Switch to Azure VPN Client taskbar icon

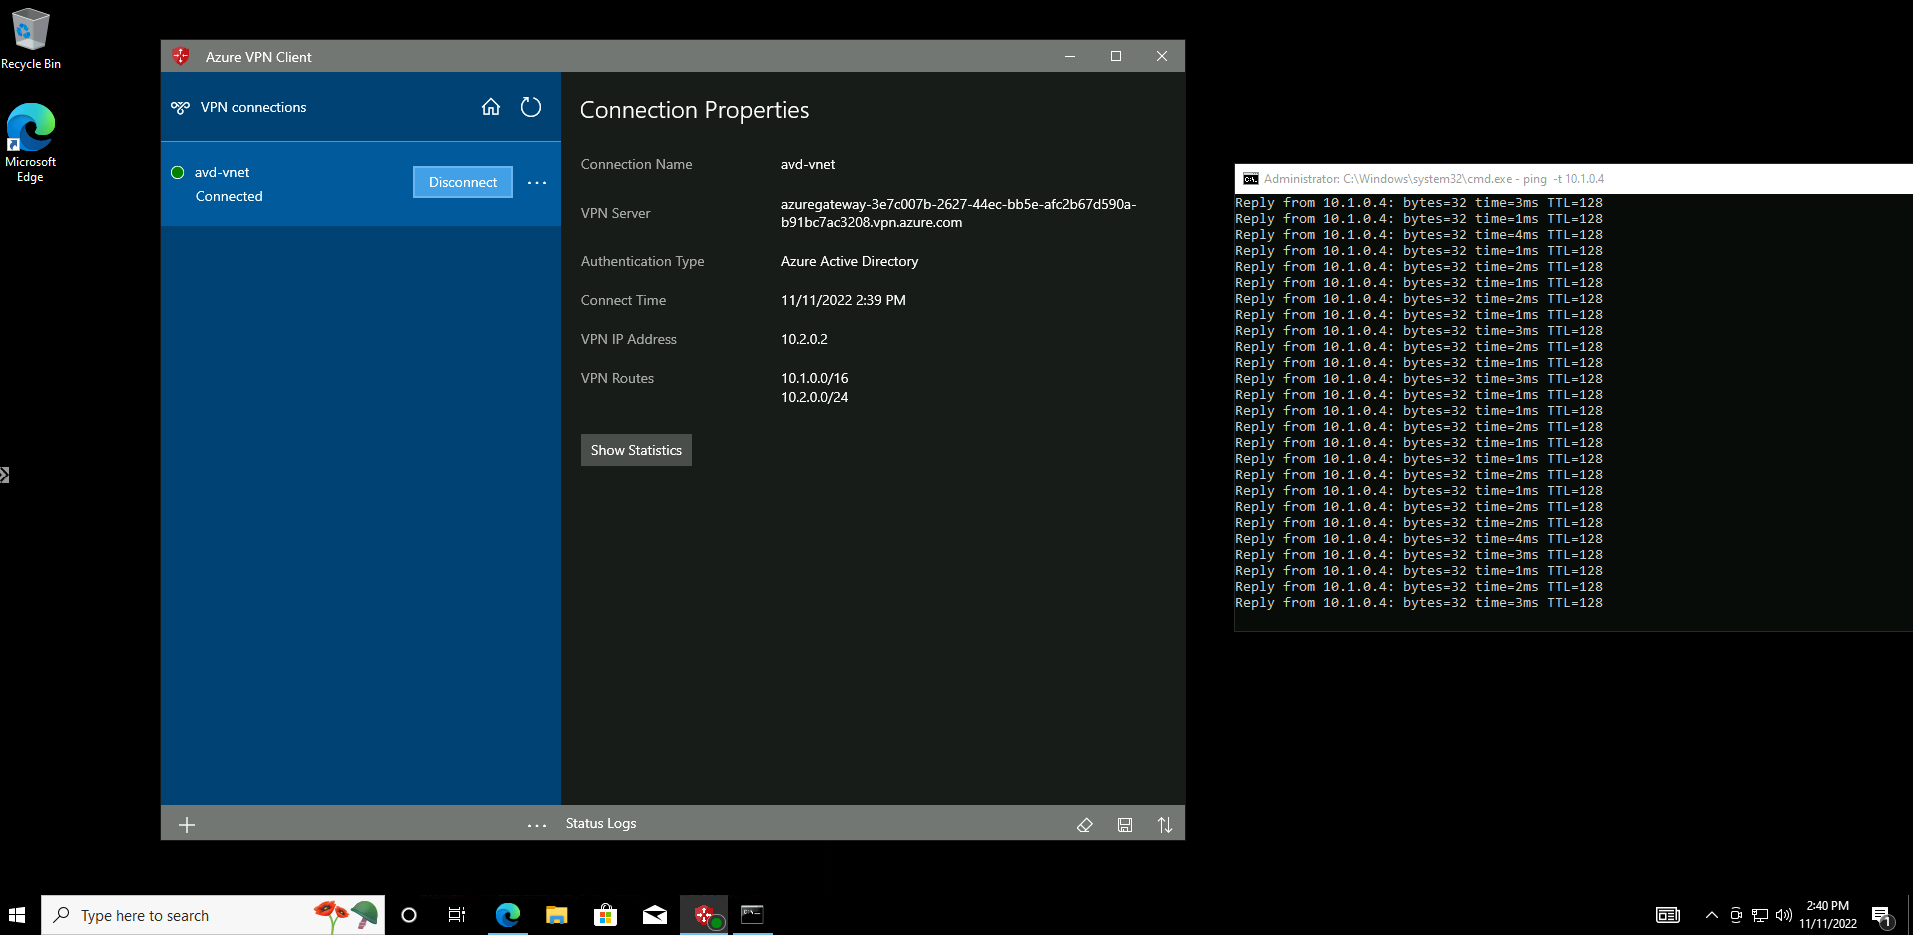(705, 915)
